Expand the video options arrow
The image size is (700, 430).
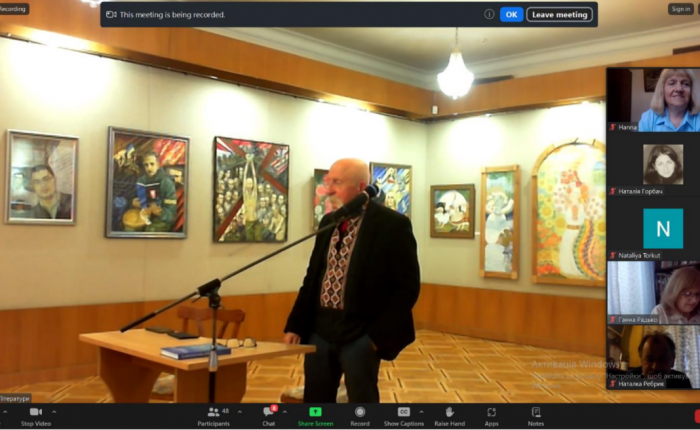point(54,411)
